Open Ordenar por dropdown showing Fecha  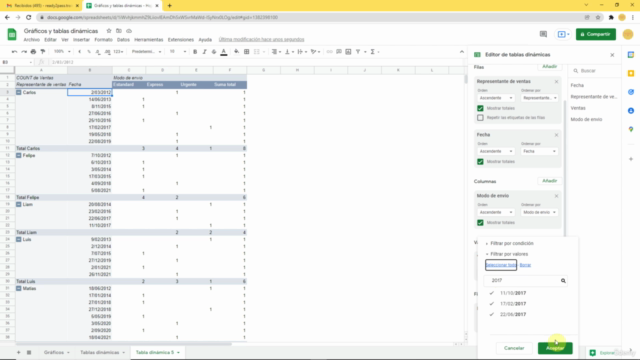coord(539,151)
